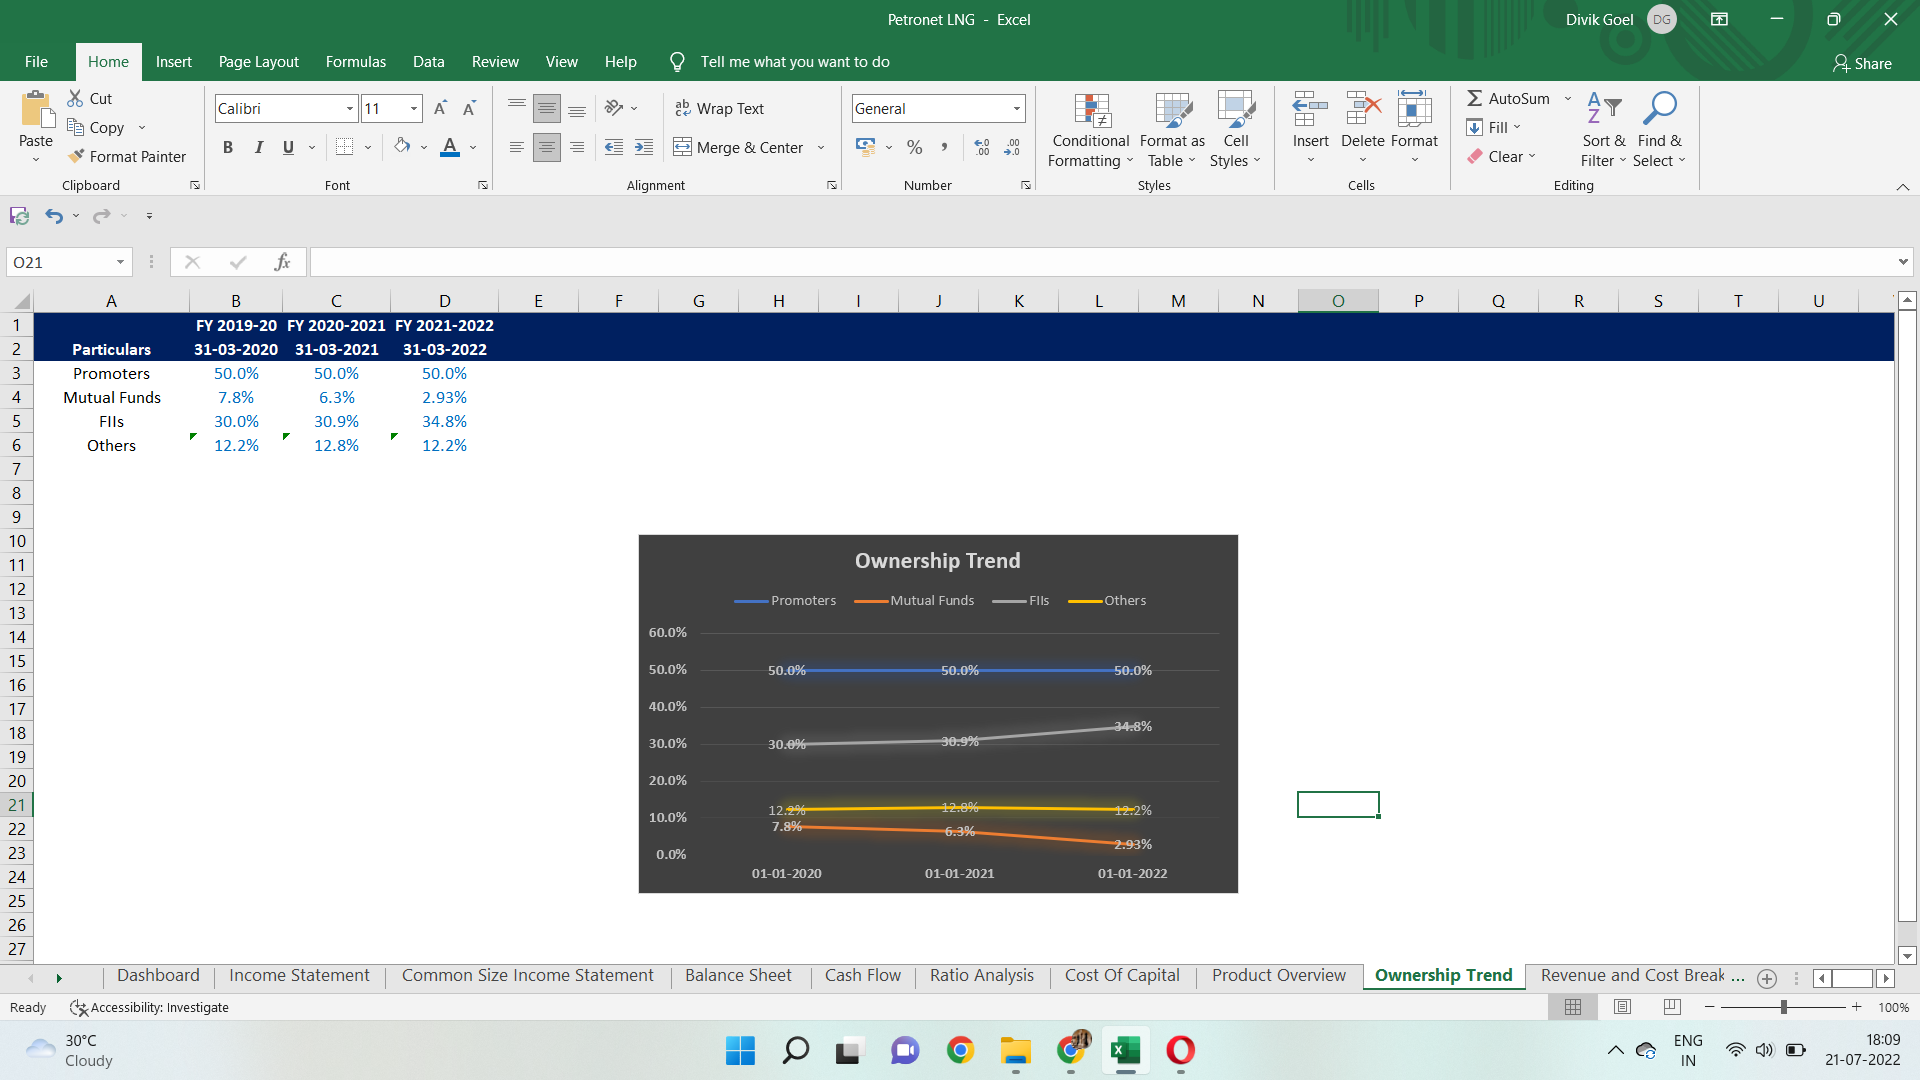Toggle Underline formatting
Image resolution: width=1920 pixels, height=1080 pixels.
click(x=288, y=147)
